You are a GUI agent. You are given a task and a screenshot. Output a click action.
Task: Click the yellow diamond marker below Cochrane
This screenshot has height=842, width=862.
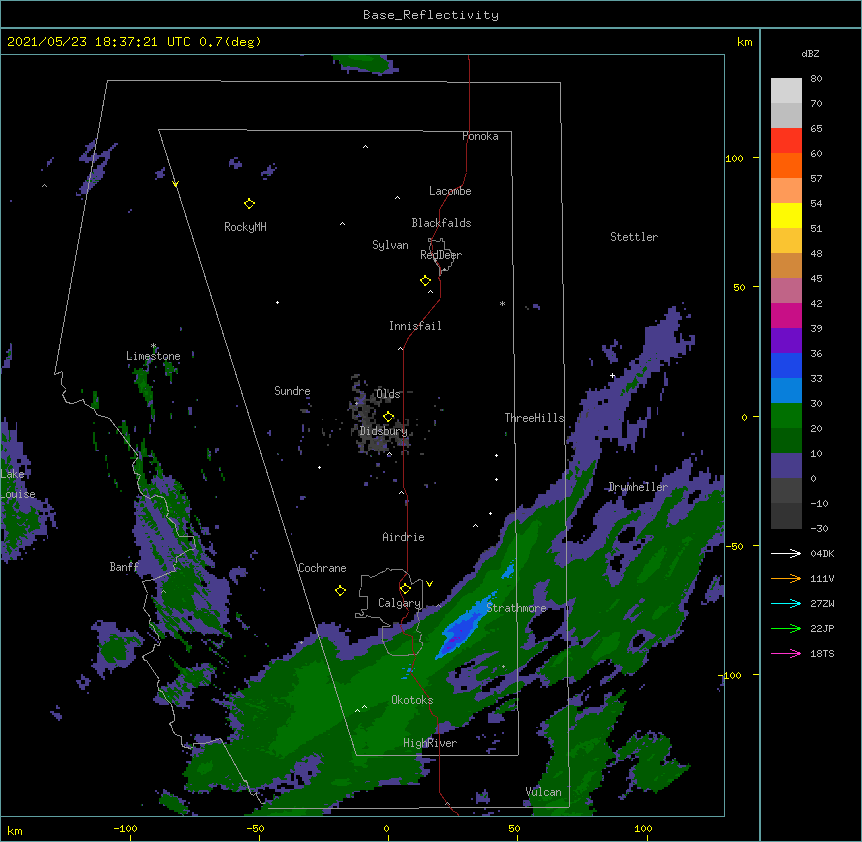click(x=340, y=591)
